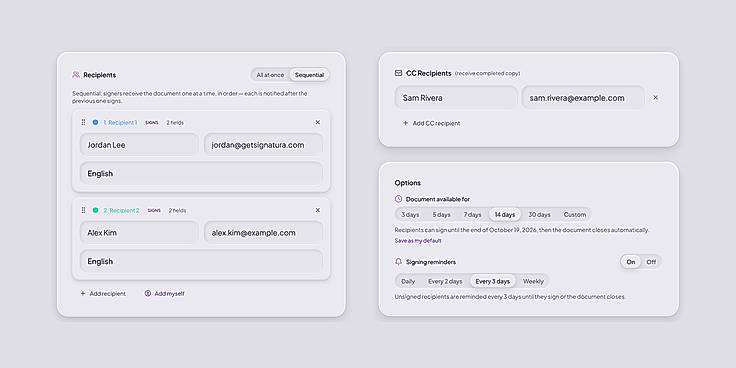This screenshot has height=368, width=736.
Task: Remove Recipient 2 with its X icon
Action: pos(318,210)
